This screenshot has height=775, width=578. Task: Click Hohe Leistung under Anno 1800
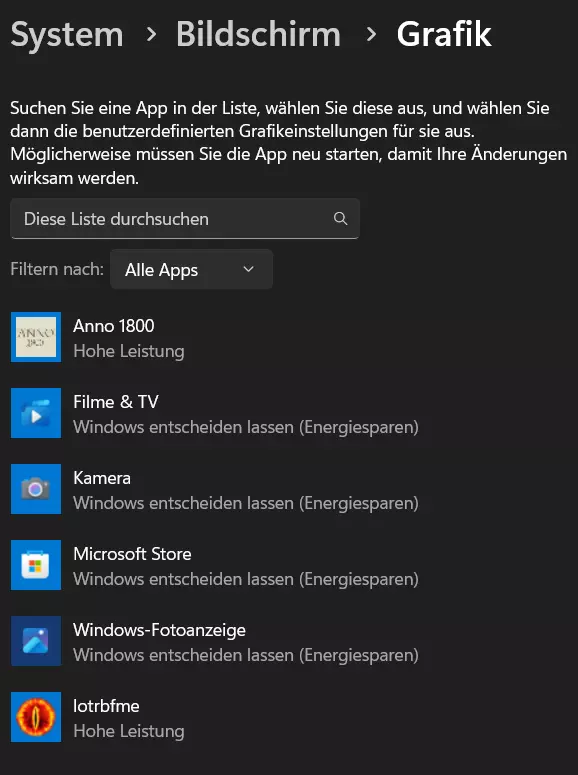[x=129, y=351]
